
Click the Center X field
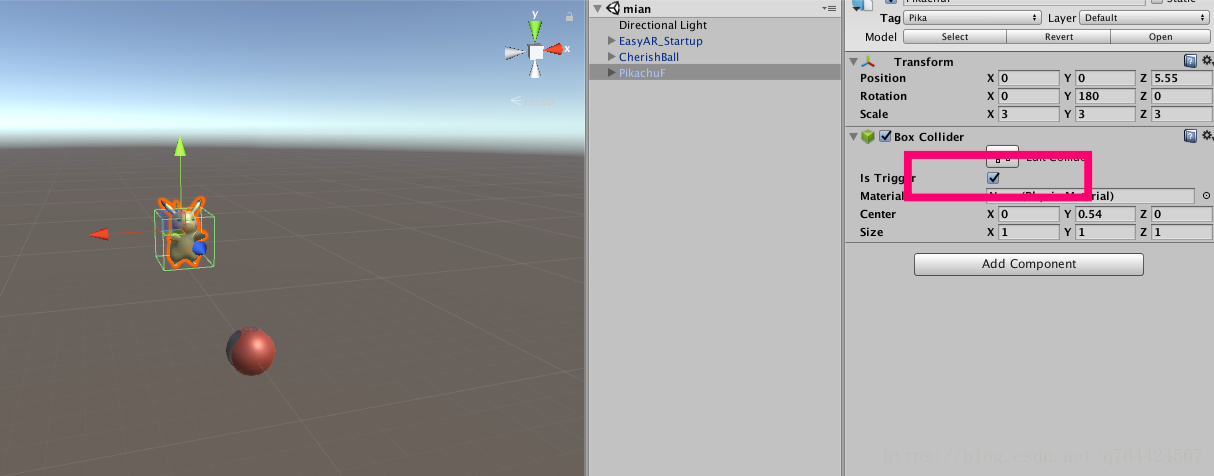[x=1027, y=214]
